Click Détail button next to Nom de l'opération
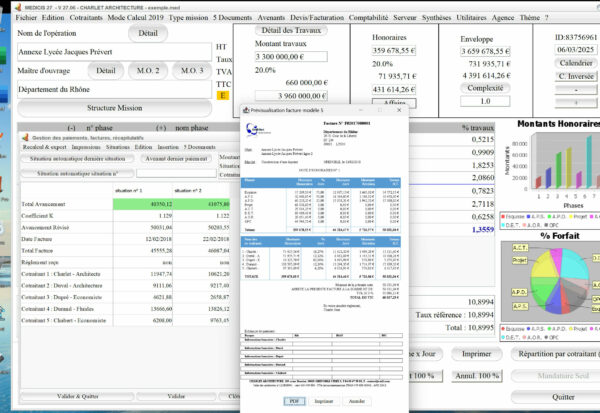Image resolution: width=600 pixels, height=413 pixels. click(x=148, y=33)
